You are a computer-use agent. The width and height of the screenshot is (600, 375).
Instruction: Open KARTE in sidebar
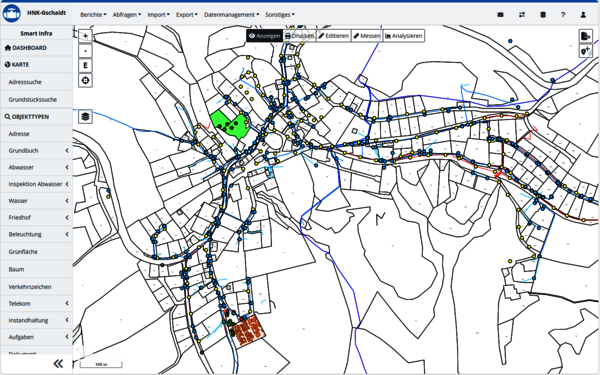click(x=36, y=65)
